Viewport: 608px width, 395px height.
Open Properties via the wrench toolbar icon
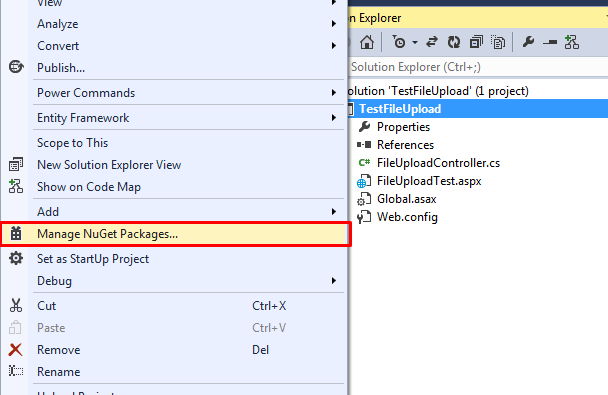tap(528, 42)
